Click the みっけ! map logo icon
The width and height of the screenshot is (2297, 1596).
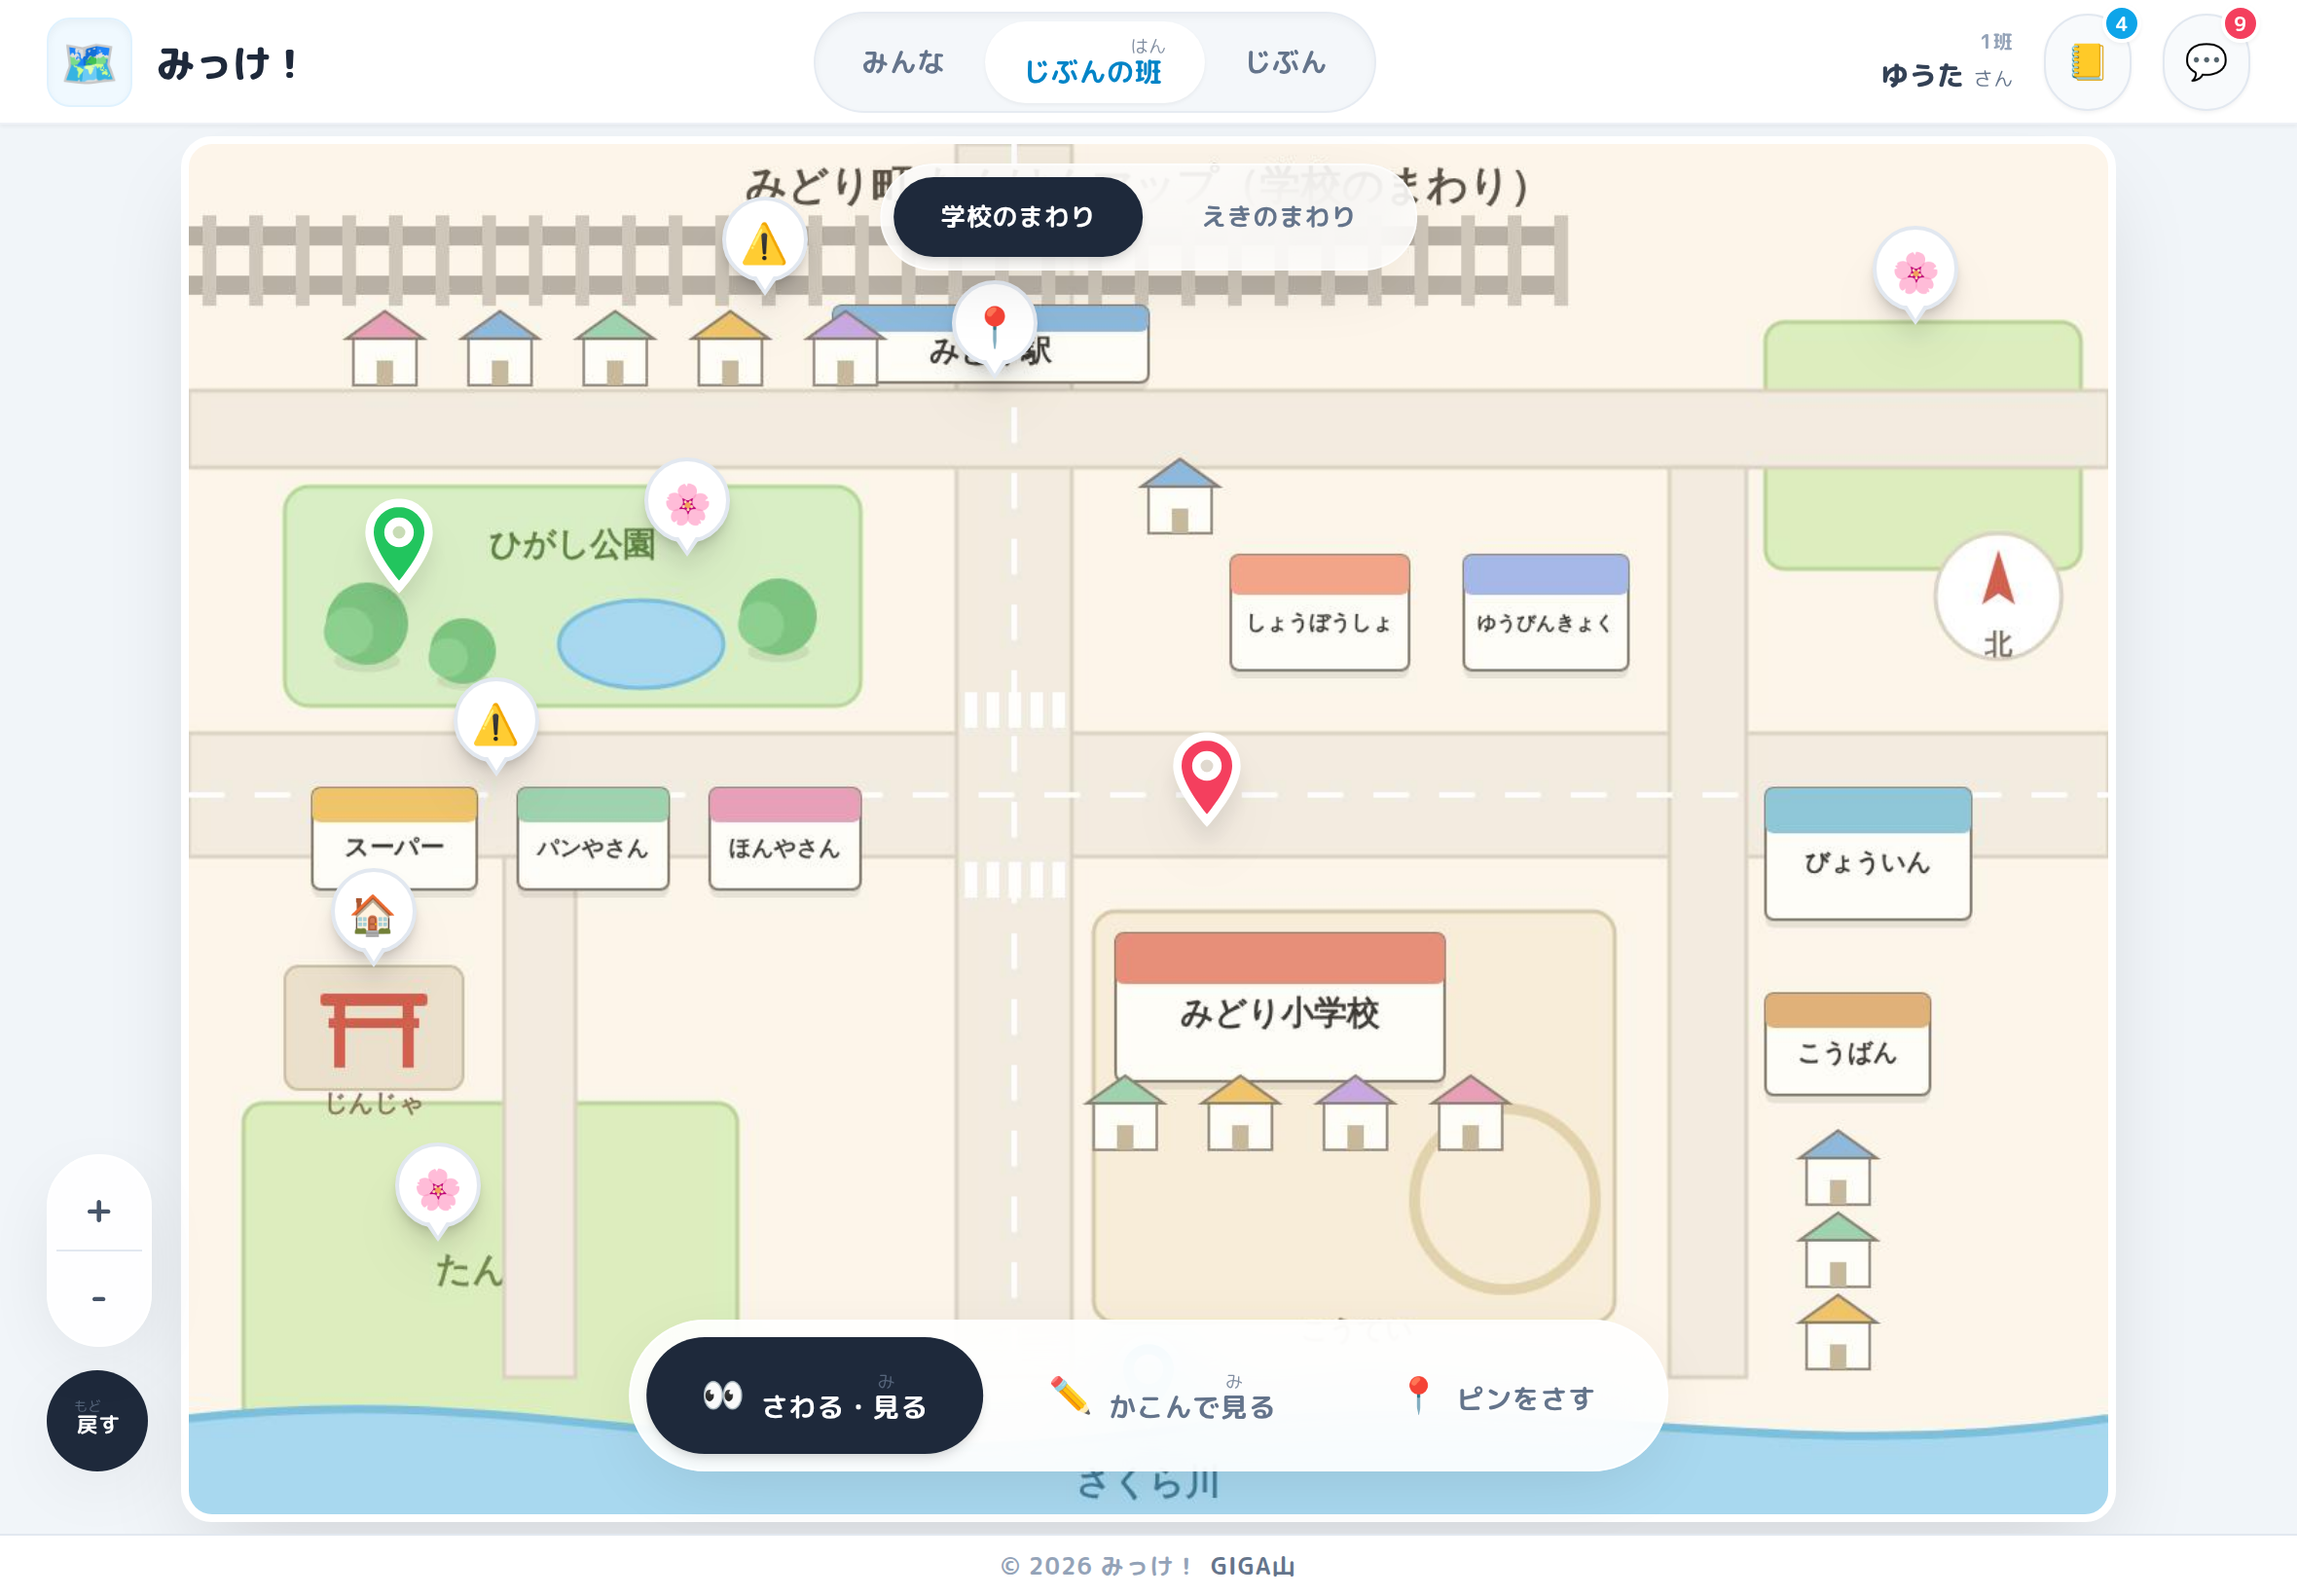coord(90,62)
